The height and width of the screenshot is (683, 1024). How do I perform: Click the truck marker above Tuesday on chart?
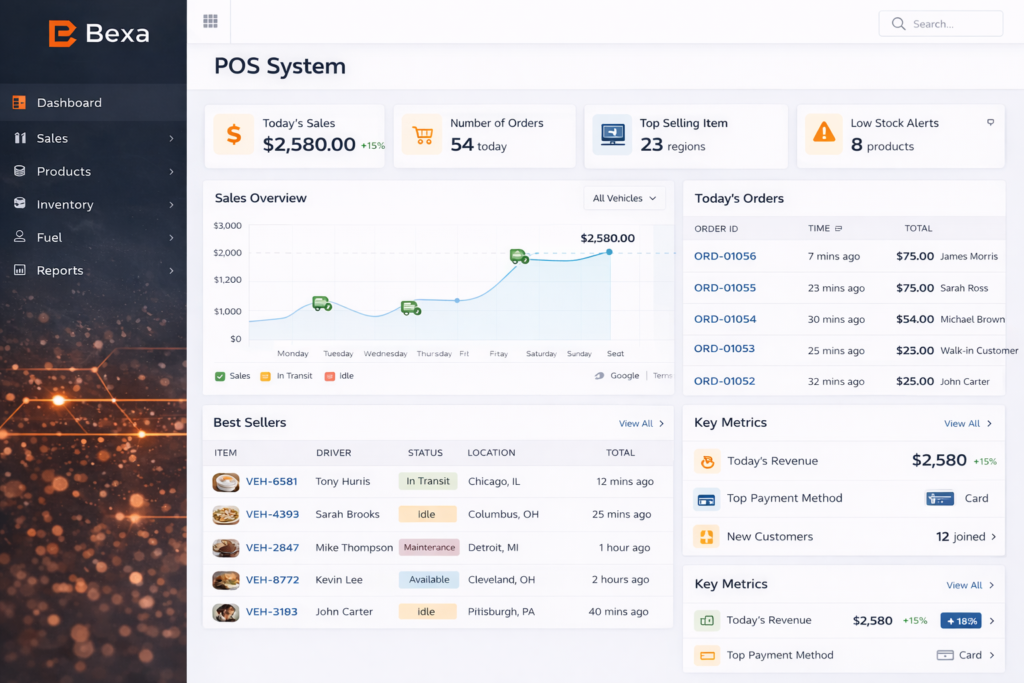point(321,303)
